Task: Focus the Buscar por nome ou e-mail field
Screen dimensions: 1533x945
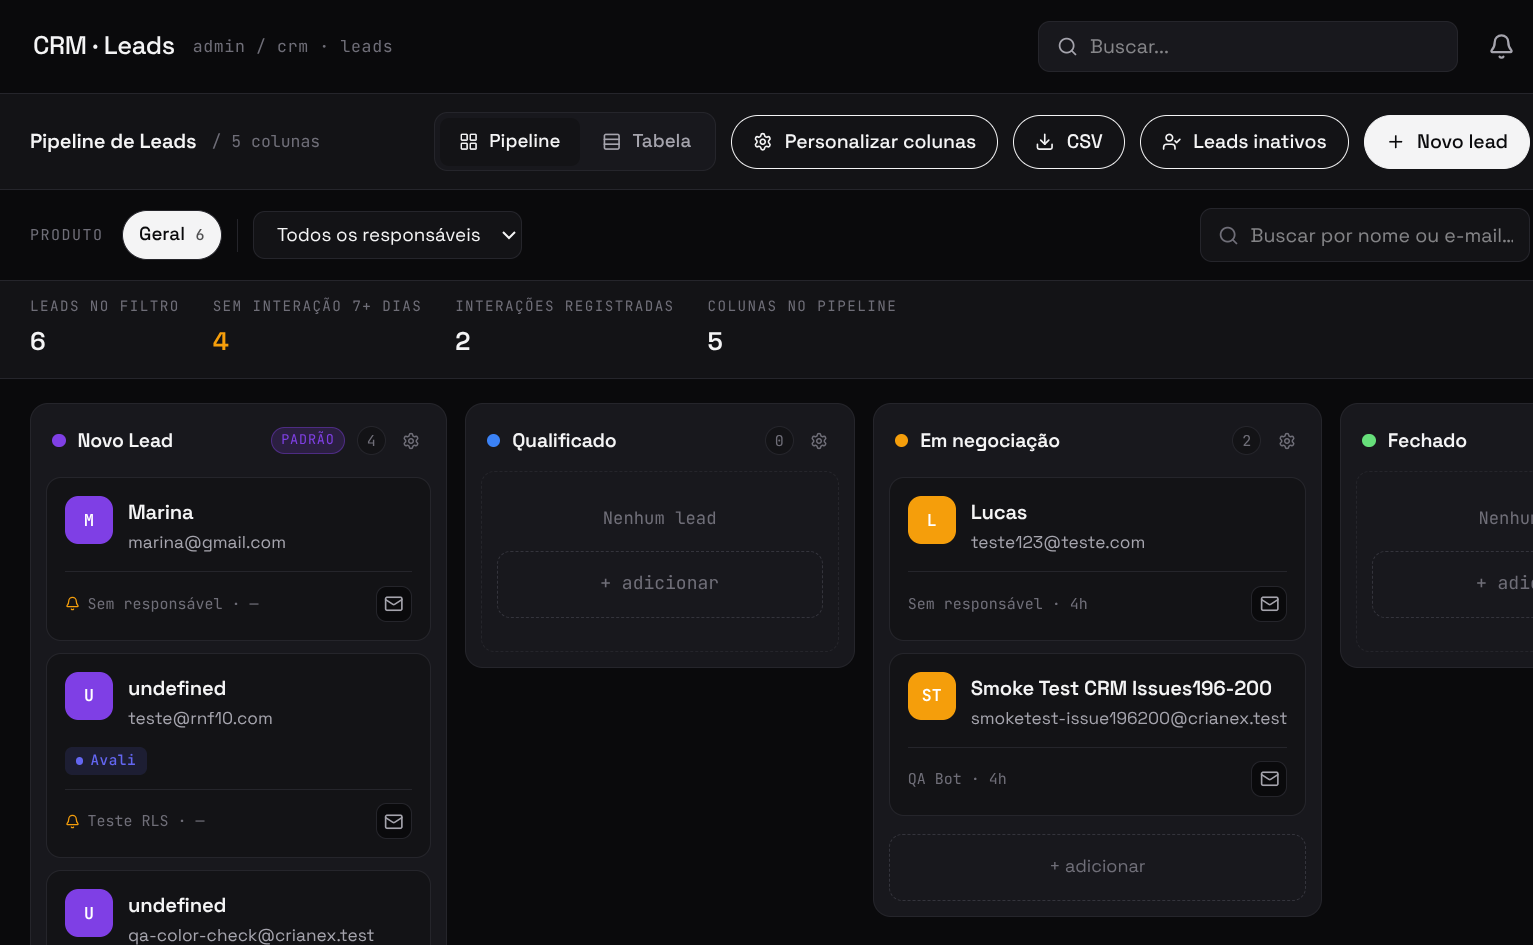Action: click(x=1365, y=235)
